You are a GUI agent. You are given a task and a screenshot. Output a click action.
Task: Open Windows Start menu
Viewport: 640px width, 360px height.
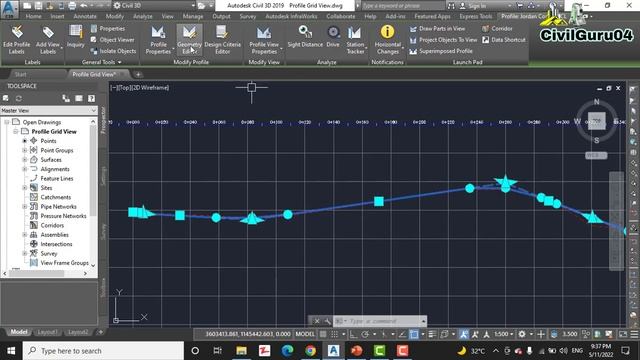pyautogui.click(x=11, y=351)
